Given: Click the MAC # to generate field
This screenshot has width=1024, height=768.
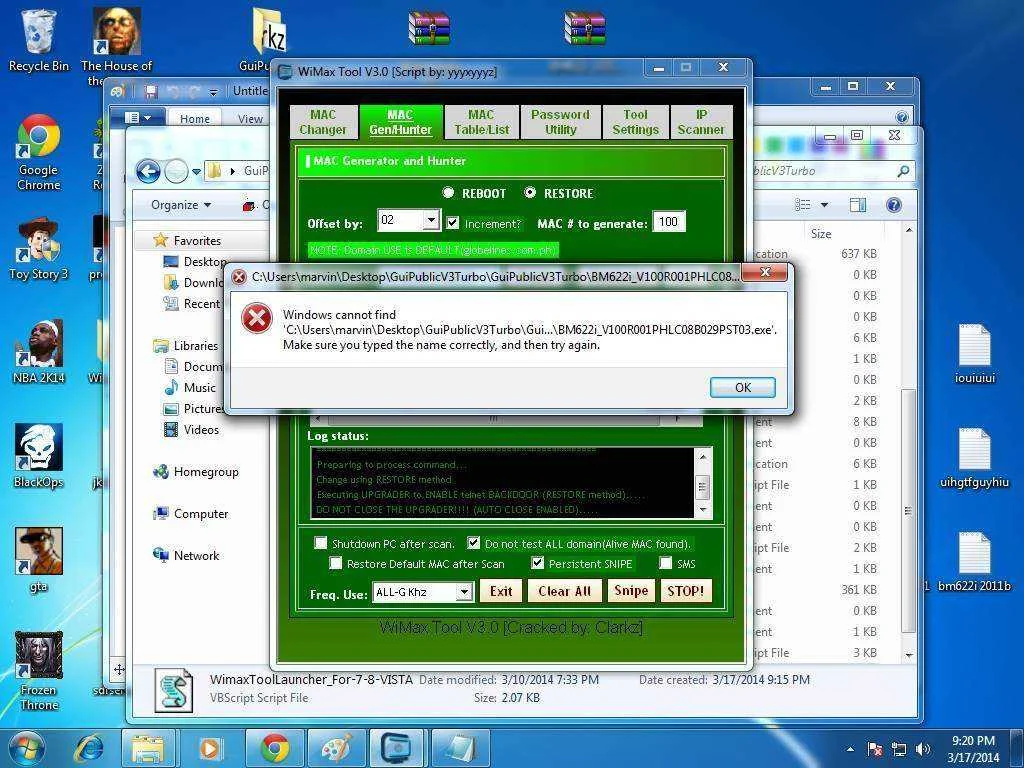Looking at the screenshot, I should point(669,221).
